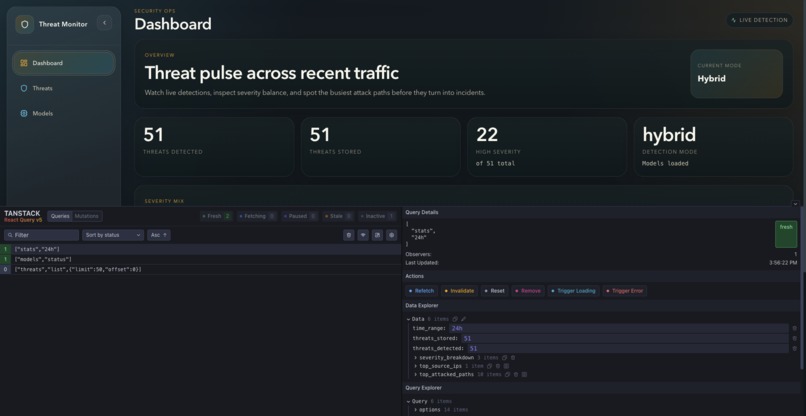Expand the severity_breakdown node
The height and width of the screenshot is (416, 806).
click(x=415, y=358)
